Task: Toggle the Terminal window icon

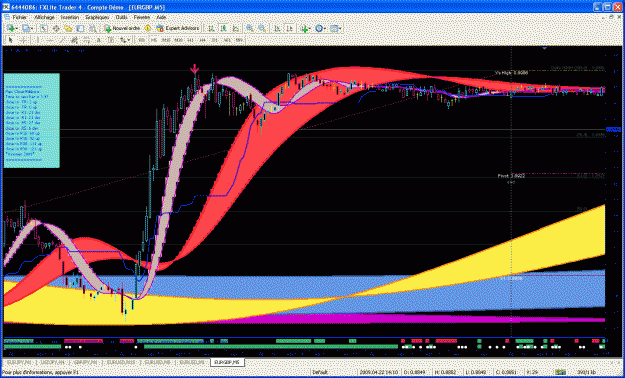Action: (80, 28)
